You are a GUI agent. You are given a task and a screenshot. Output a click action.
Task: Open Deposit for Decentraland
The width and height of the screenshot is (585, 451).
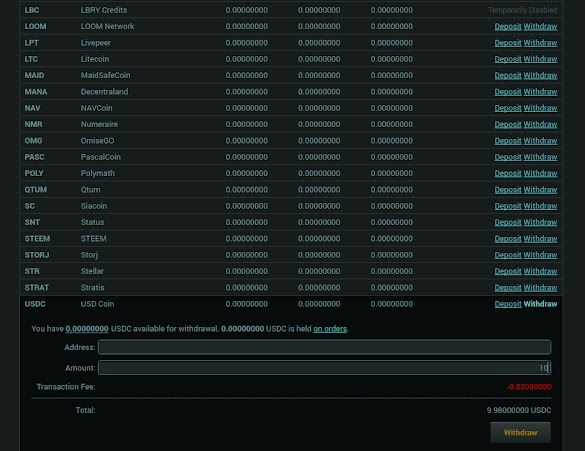[508, 92]
